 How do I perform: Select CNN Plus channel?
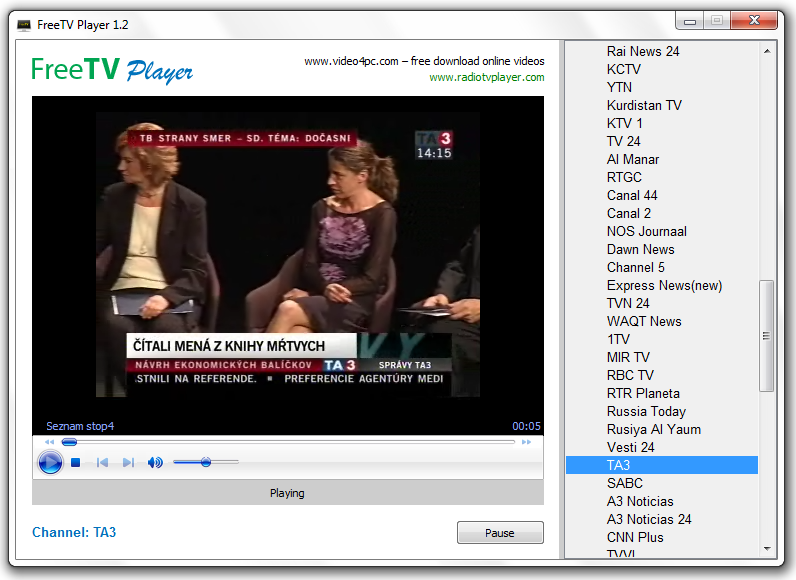(x=661, y=538)
